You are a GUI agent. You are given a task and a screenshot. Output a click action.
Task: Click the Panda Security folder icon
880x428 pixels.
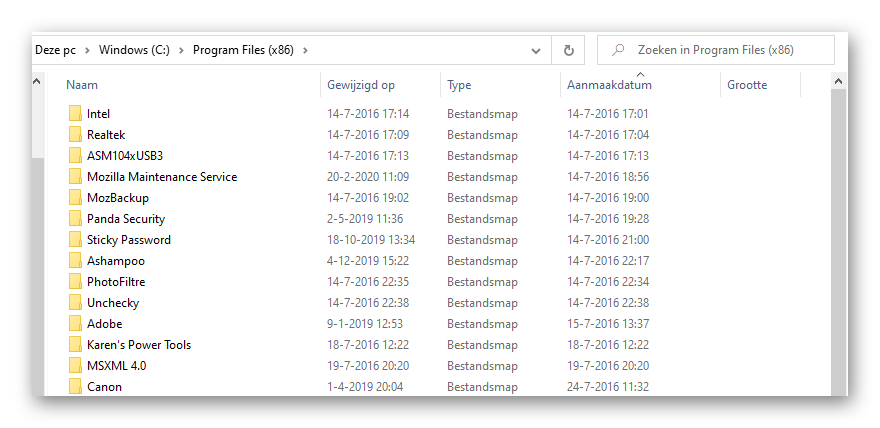[x=75, y=219]
